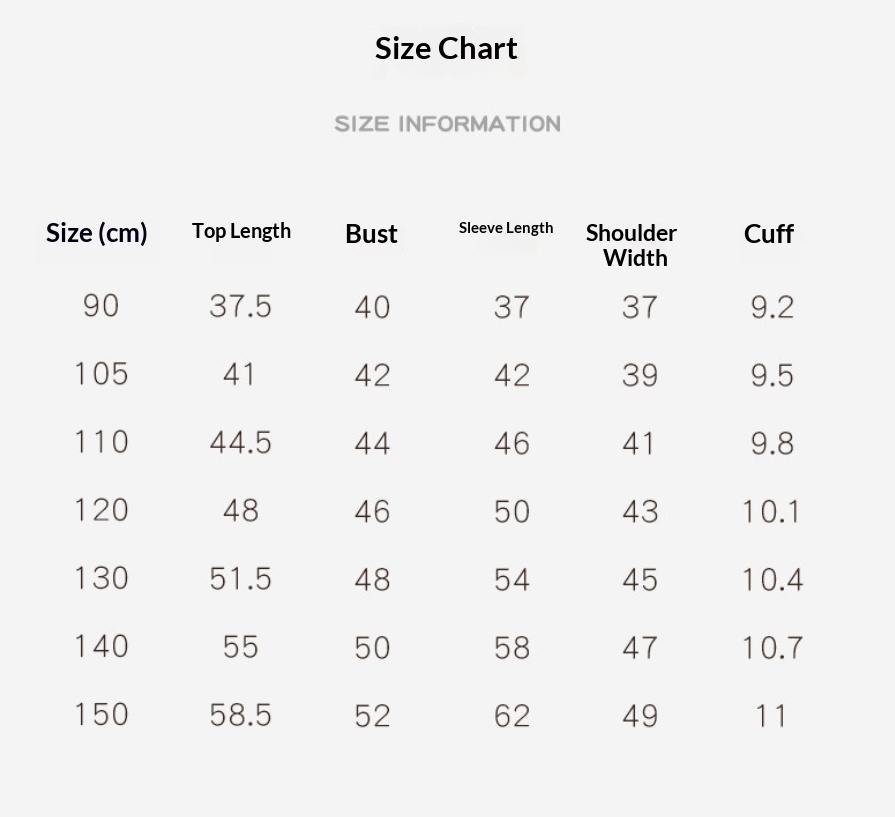
Task: Click the size 90 row label
Action: 101,306
